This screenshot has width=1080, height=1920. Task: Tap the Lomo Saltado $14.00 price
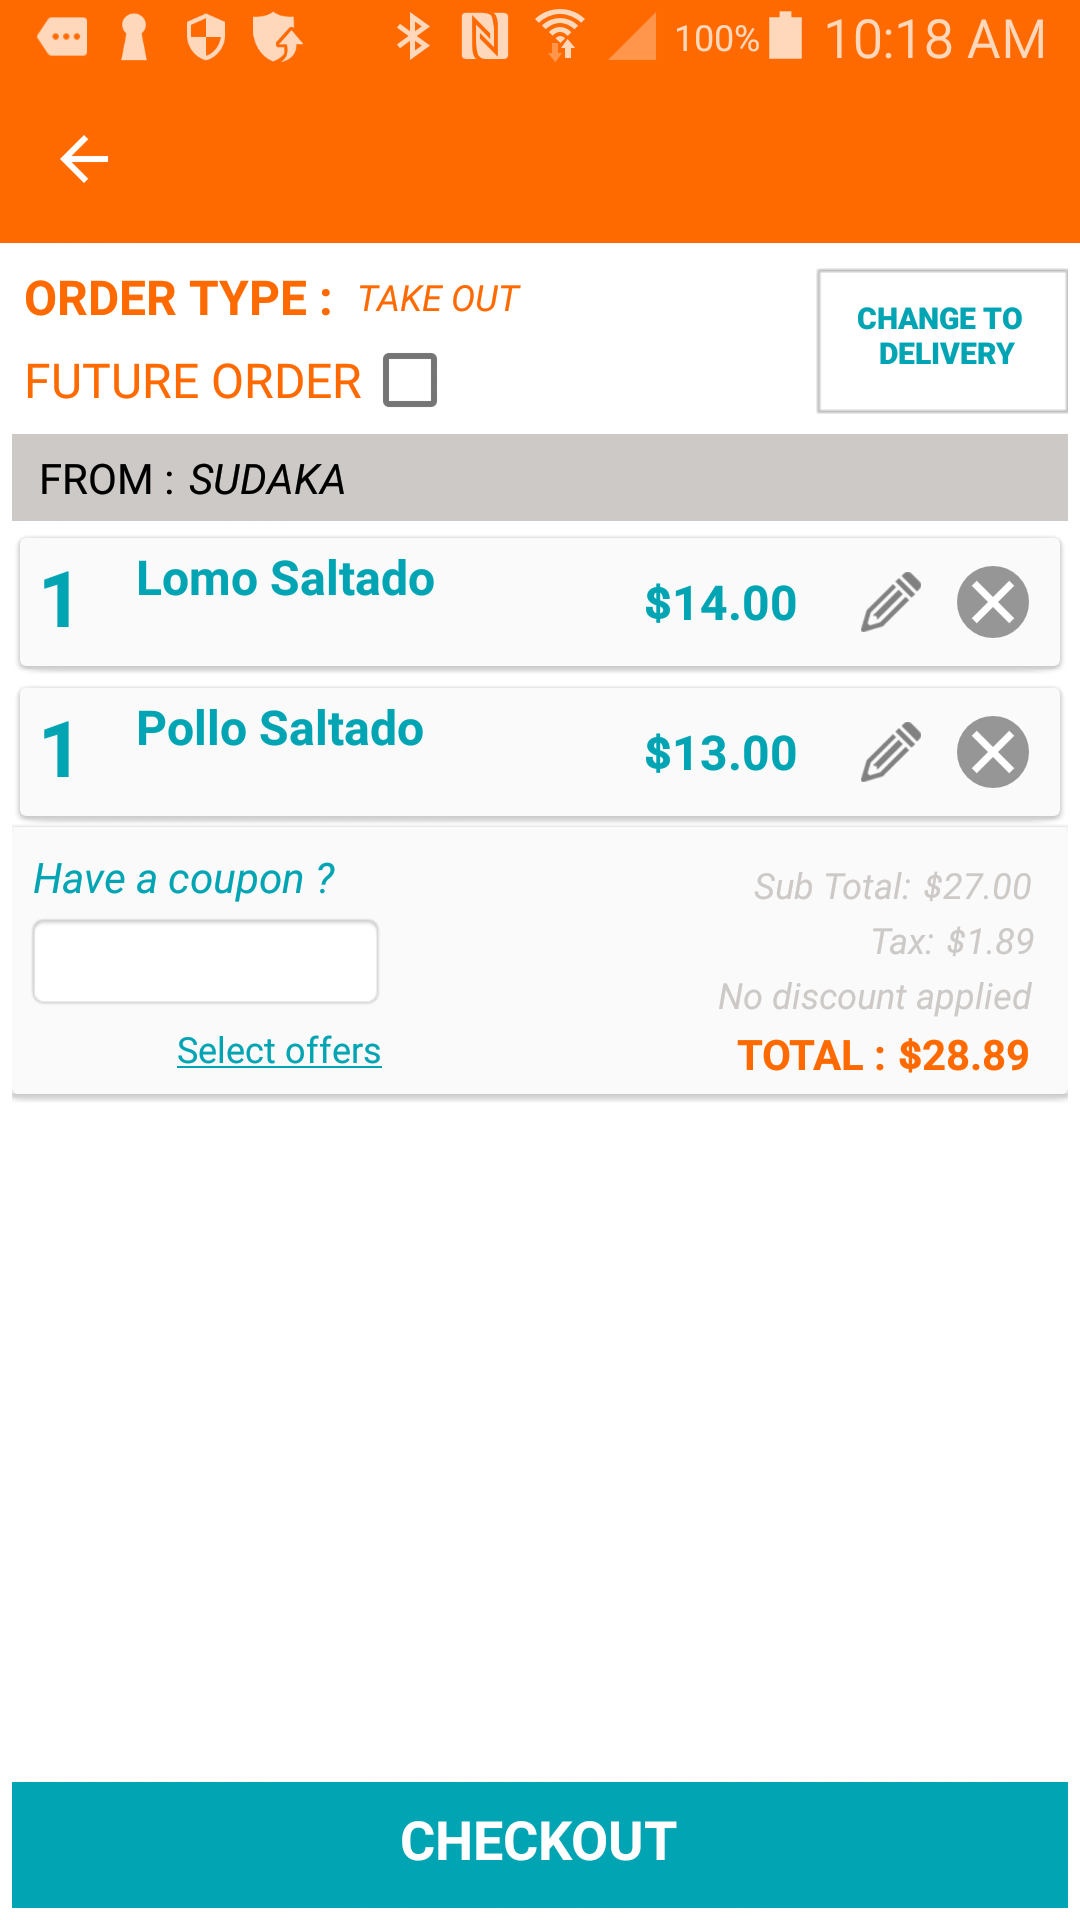coord(720,604)
